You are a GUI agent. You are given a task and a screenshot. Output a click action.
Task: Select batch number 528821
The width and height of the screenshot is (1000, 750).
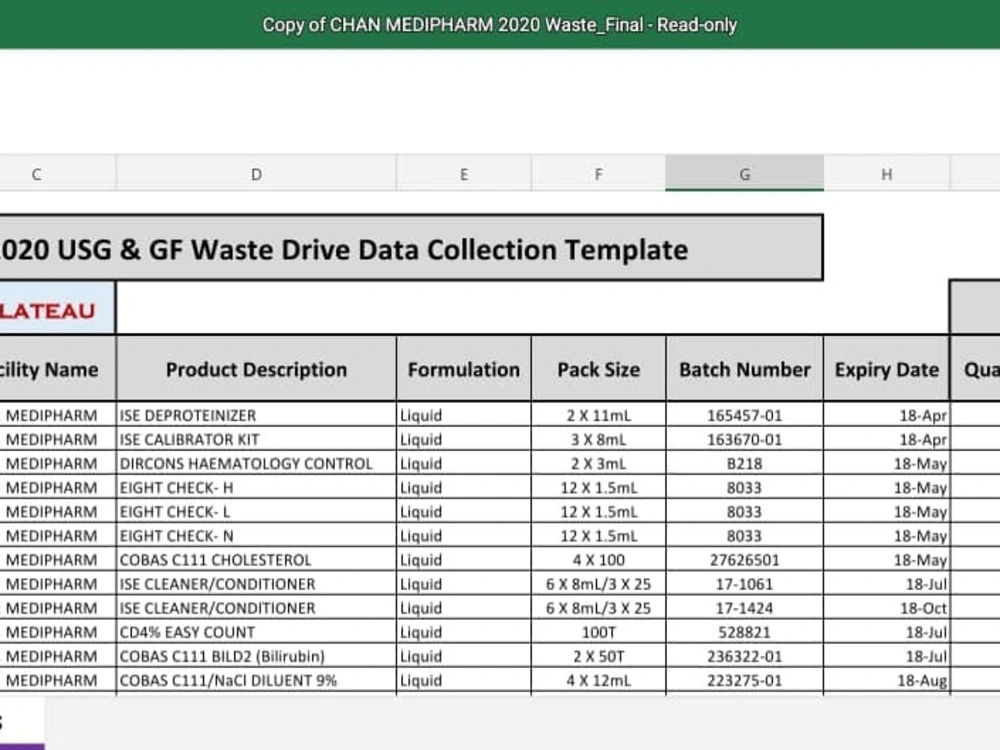pos(744,632)
